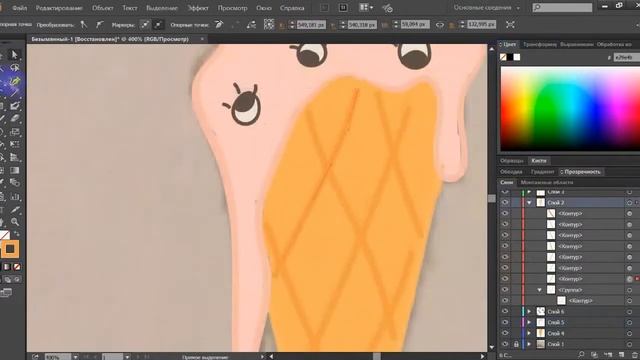Click the None color mode button
Viewport: 640px width, 360px height.
click(17, 267)
